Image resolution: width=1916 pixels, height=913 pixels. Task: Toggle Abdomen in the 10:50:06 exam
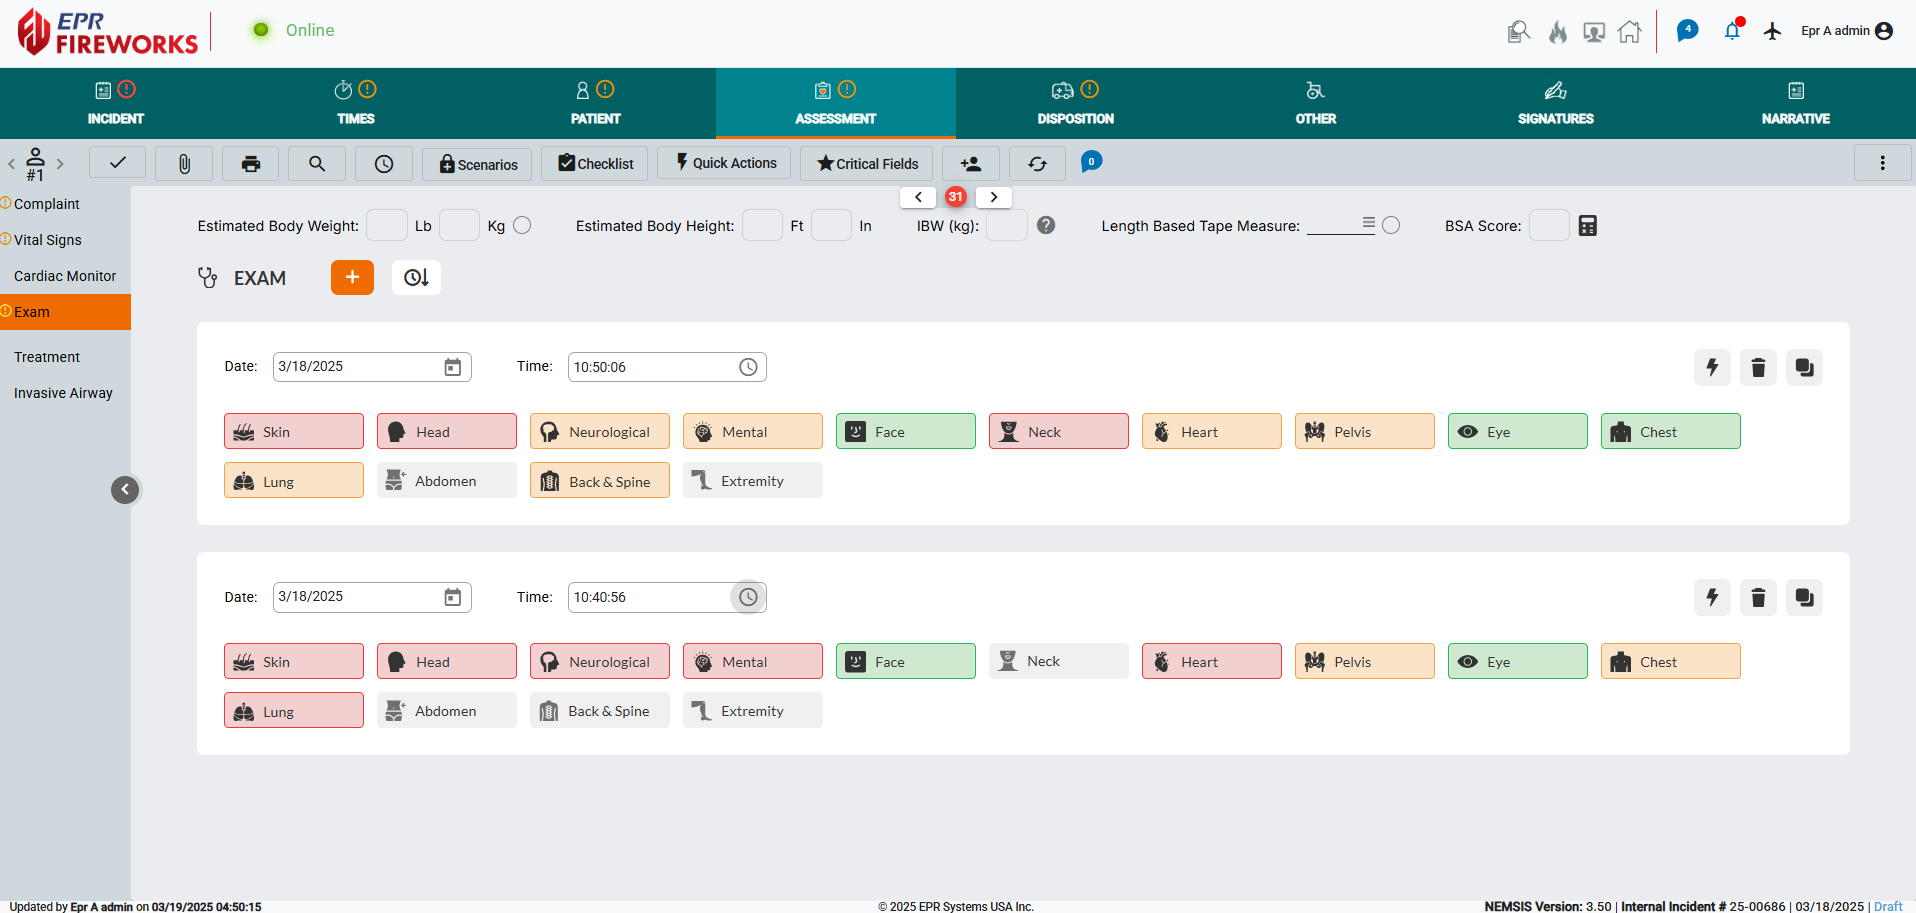click(447, 480)
